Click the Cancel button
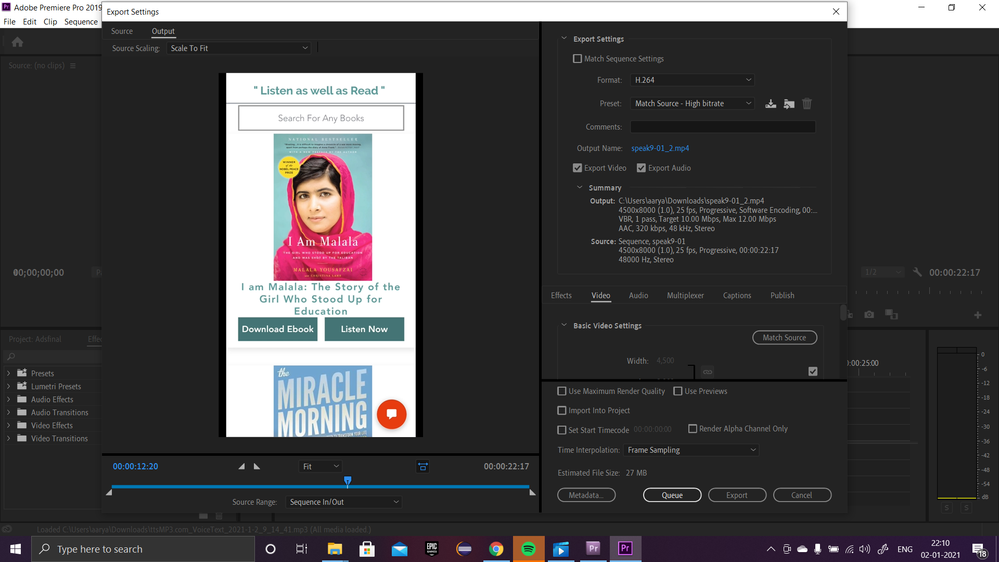The image size is (999, 562). (802, 495)
